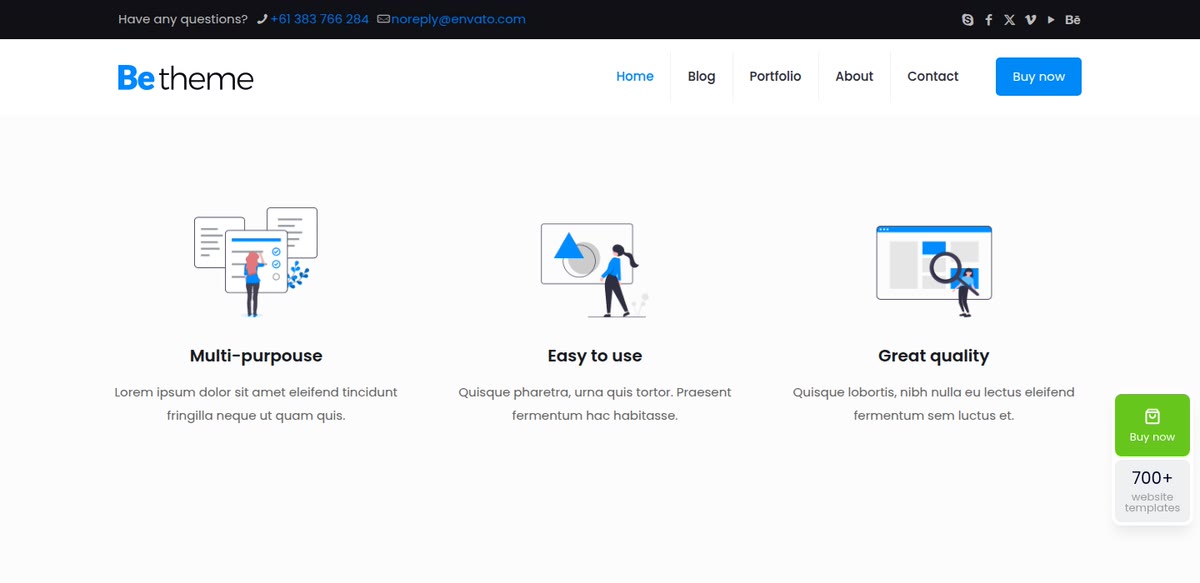The image size is (1200, 583).
Task: Click the YouTube play icon
Action: tap(1051, 20)
